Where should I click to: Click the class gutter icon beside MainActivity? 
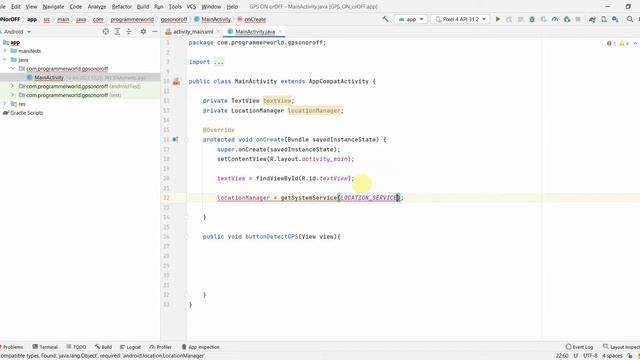pos(176,82)
